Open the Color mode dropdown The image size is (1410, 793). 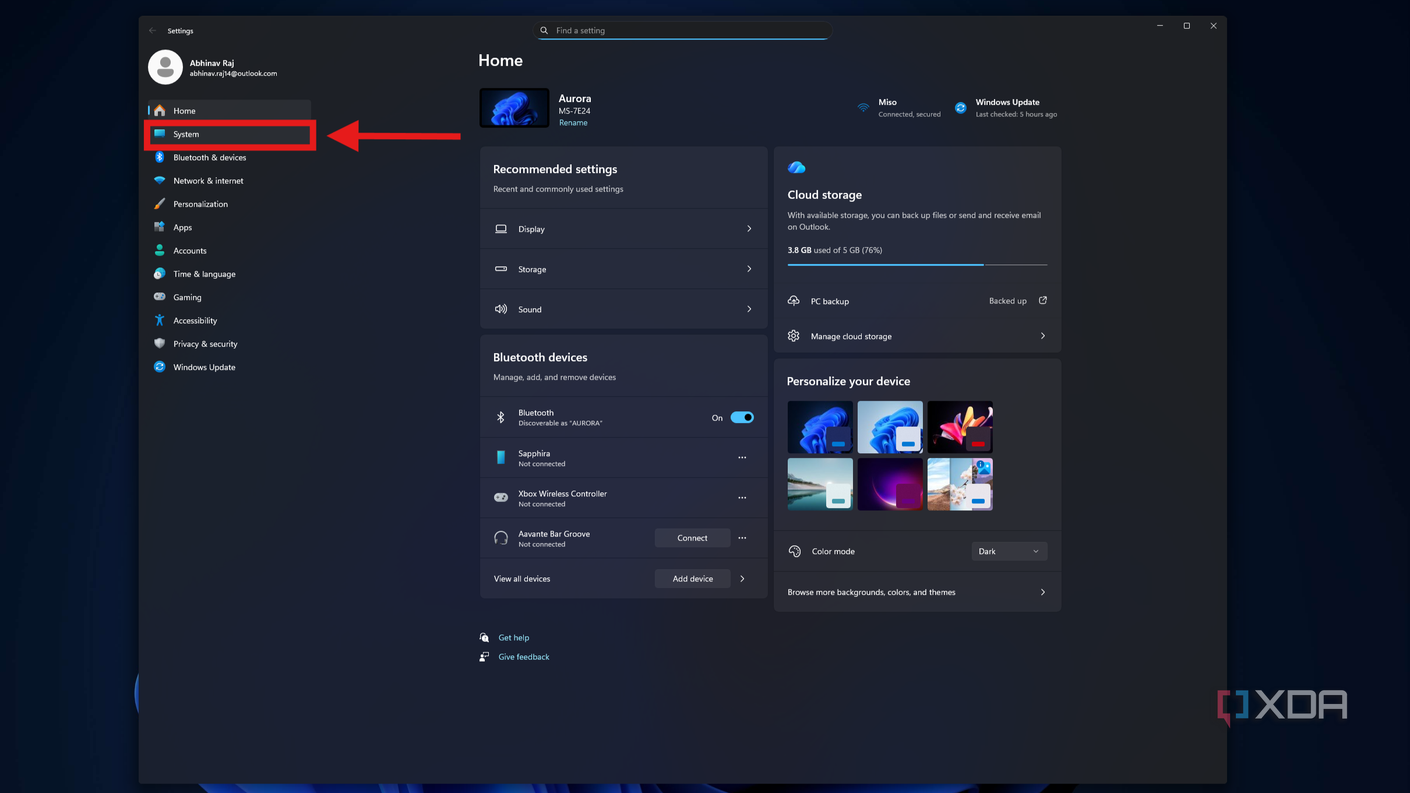pos(1008,551)
